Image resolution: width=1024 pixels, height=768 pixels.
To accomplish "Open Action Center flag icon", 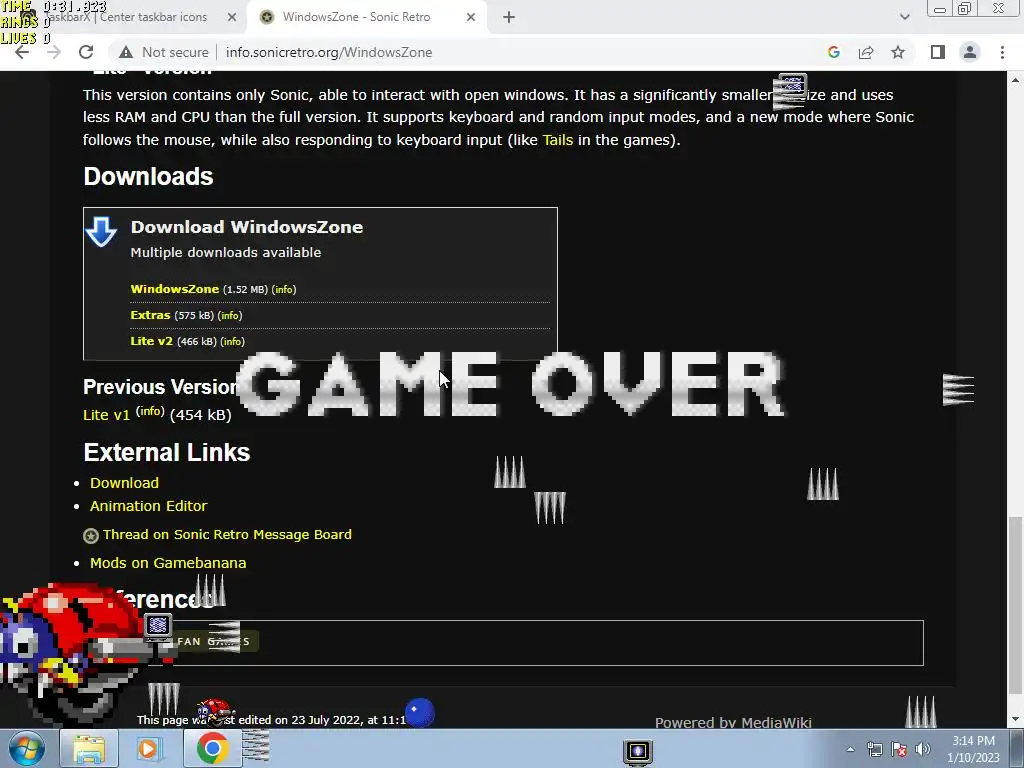I will pyautogui.click(x=899, y=750).
